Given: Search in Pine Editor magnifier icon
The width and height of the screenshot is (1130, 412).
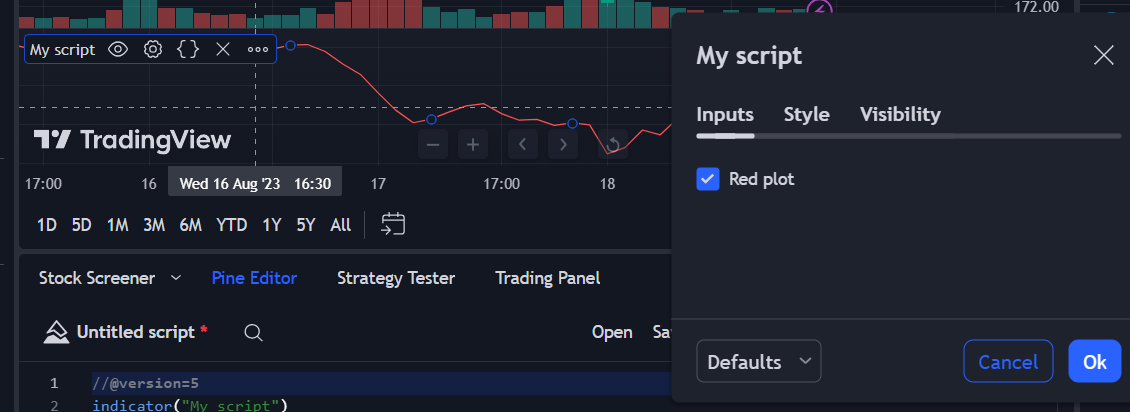Looking at the screenshot, I should (253, 332).
